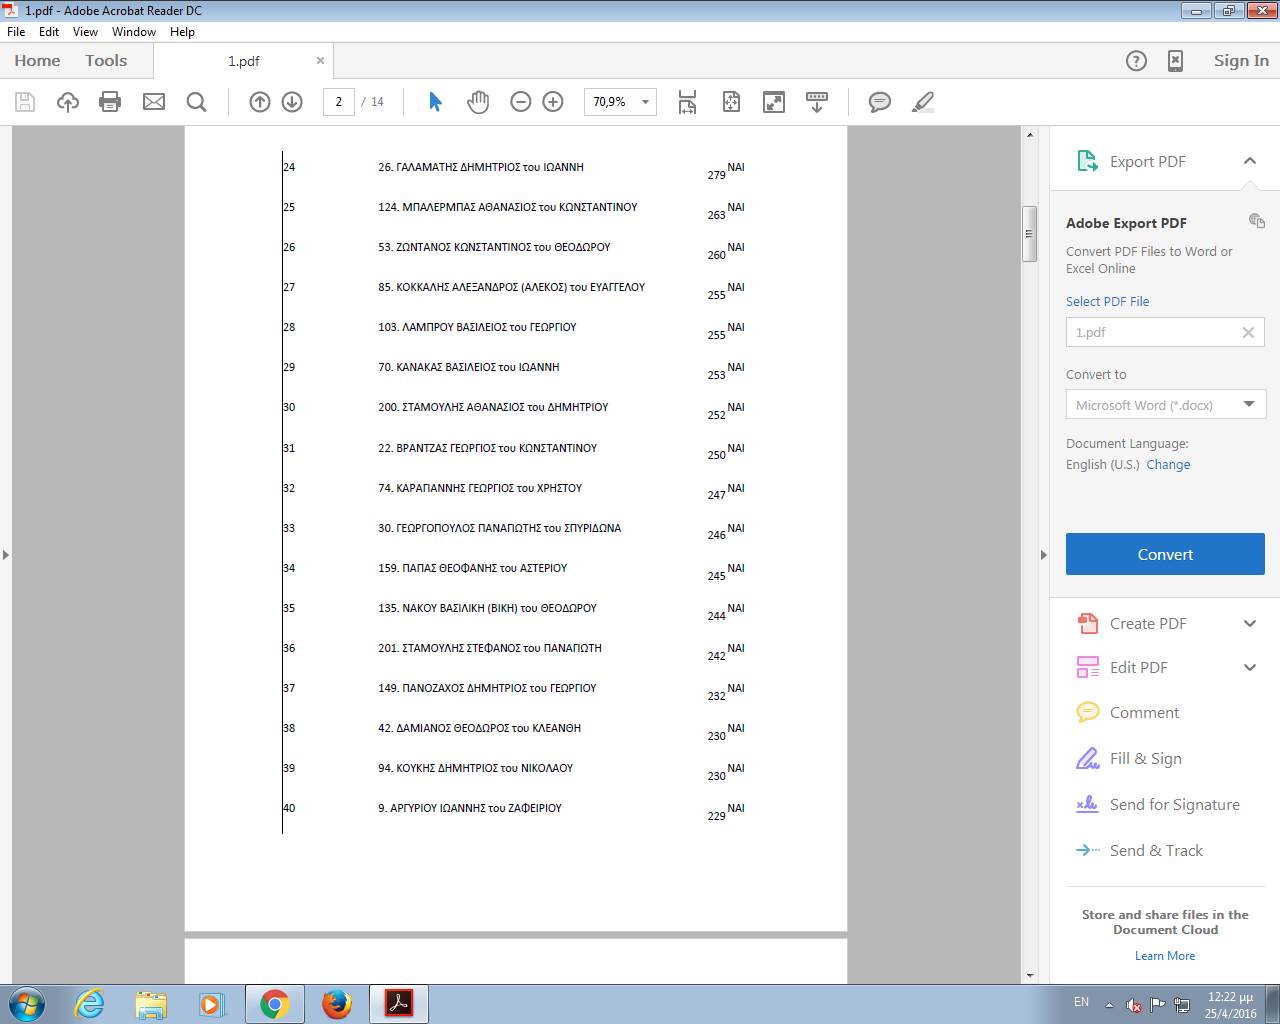Print the document using printer icon
The width and height of the screenshot is (1280, 1024).
tap(110, 102)
